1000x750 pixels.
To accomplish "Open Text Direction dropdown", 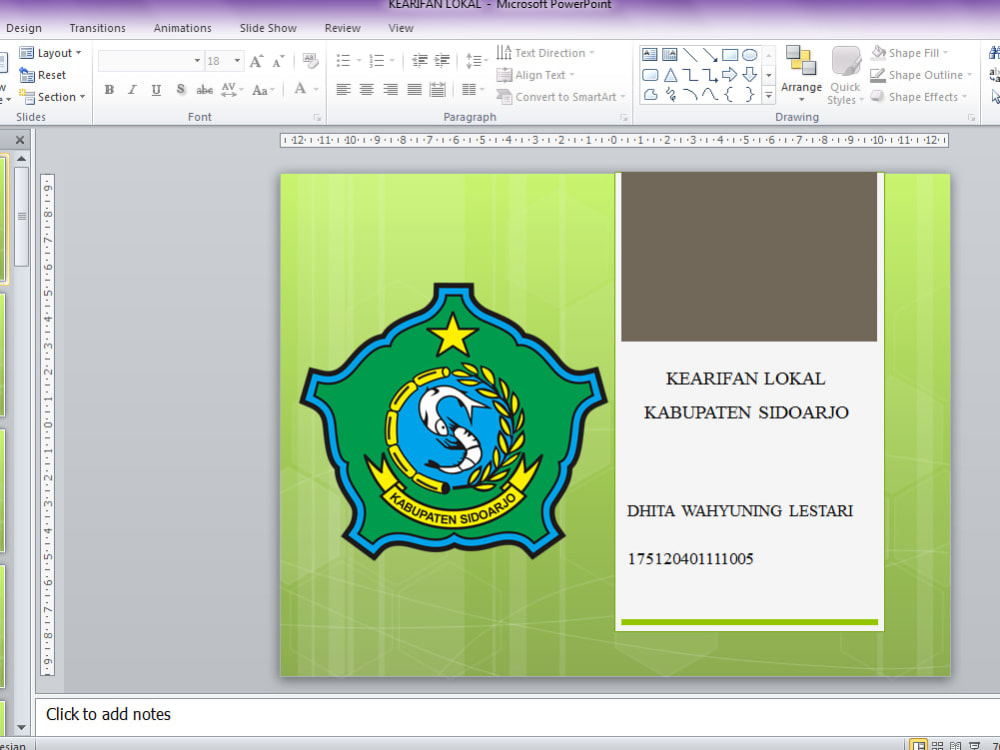I will [x=546, y=53].
